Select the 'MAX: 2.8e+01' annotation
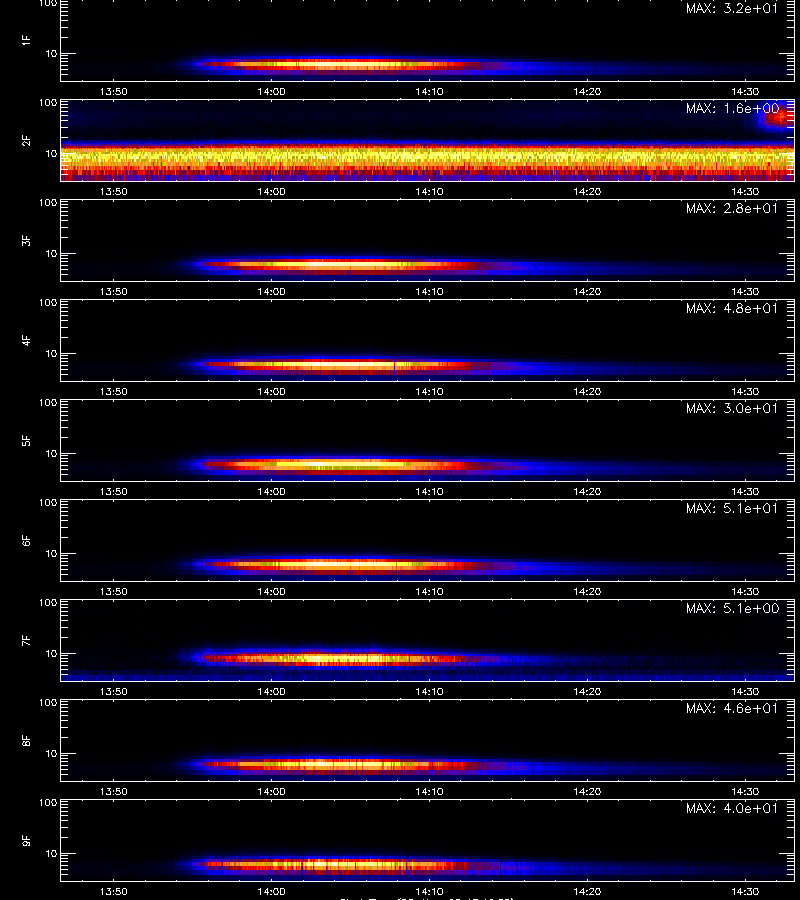This screenshot has width=800, height=900. [x=732, y=208]
